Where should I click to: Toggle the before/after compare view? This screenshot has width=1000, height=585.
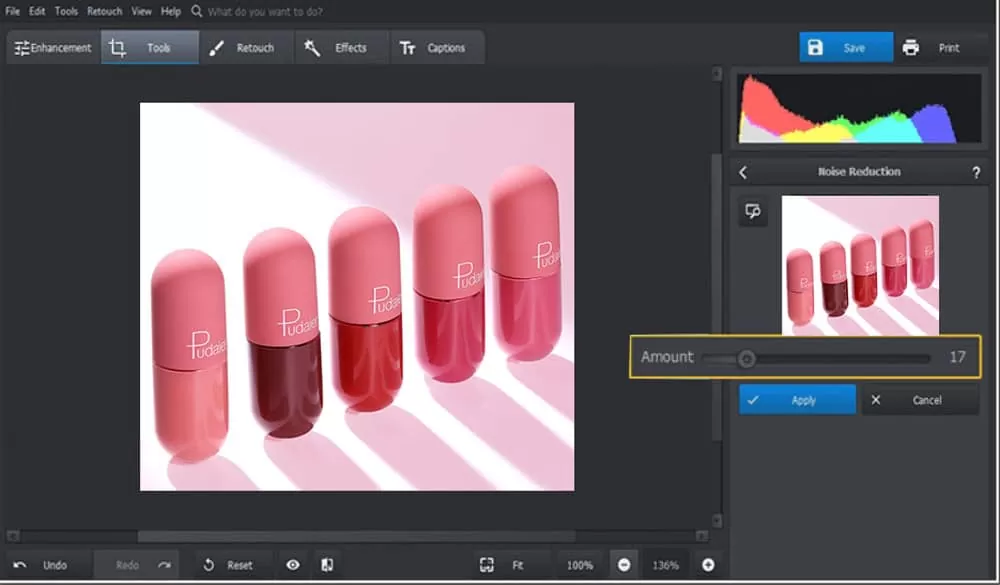(x=327, y=565)
